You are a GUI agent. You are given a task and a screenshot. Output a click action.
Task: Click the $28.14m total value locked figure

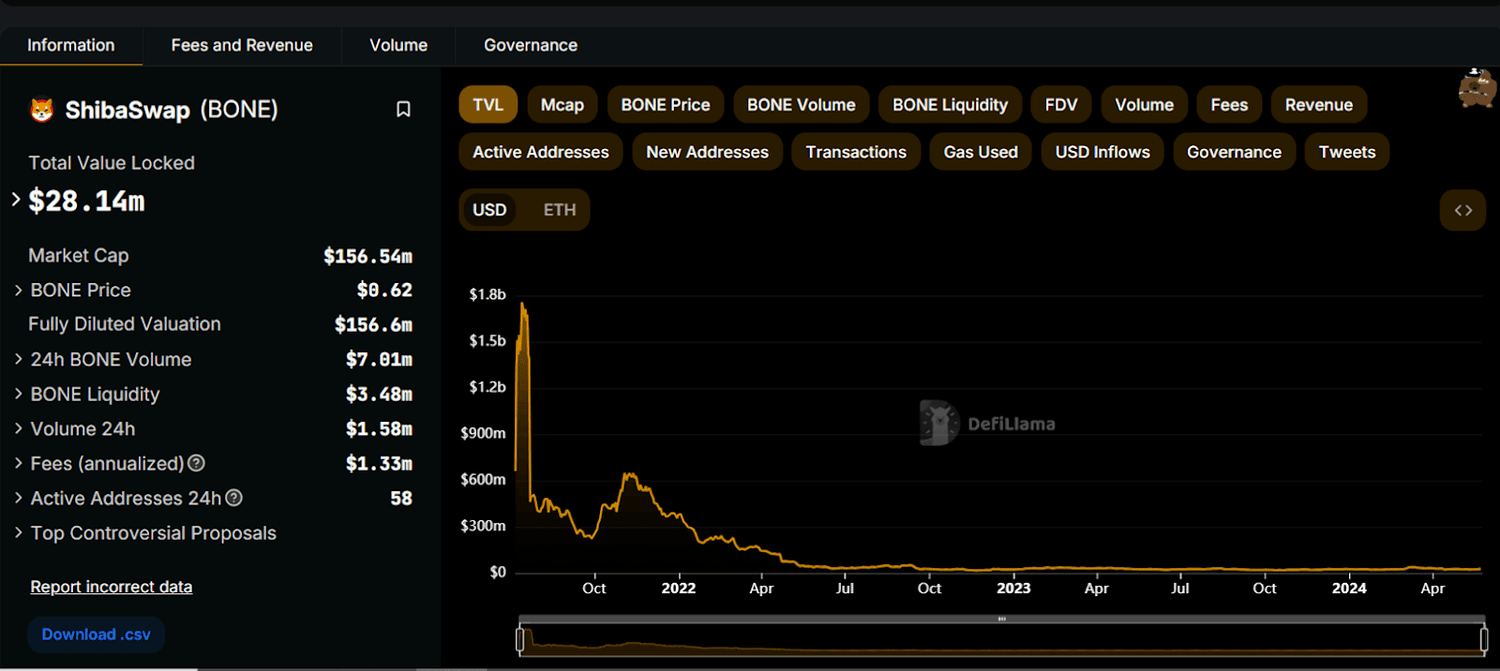[87, 201]
